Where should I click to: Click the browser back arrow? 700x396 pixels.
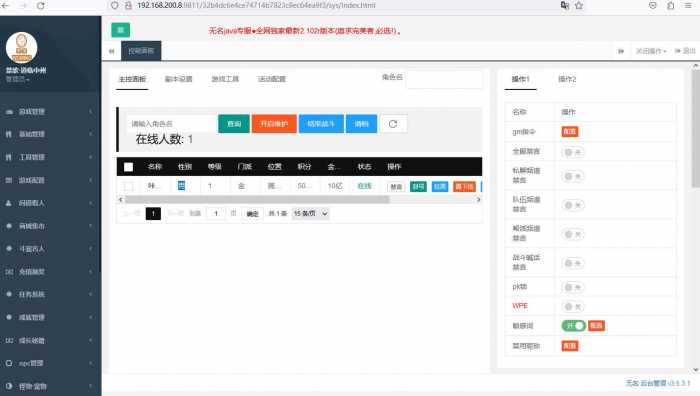tap(5, 5)
